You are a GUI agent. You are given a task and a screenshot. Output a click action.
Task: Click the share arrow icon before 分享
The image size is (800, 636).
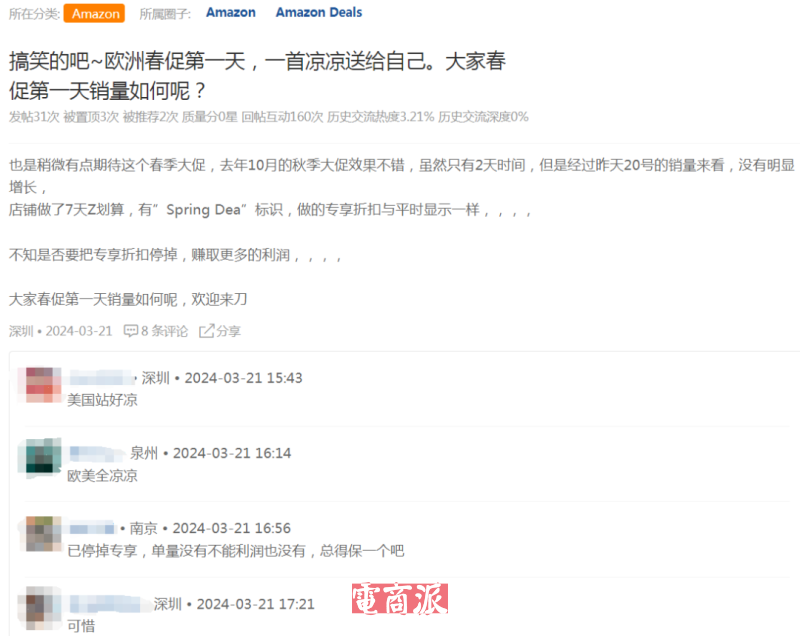click(207, 331)
